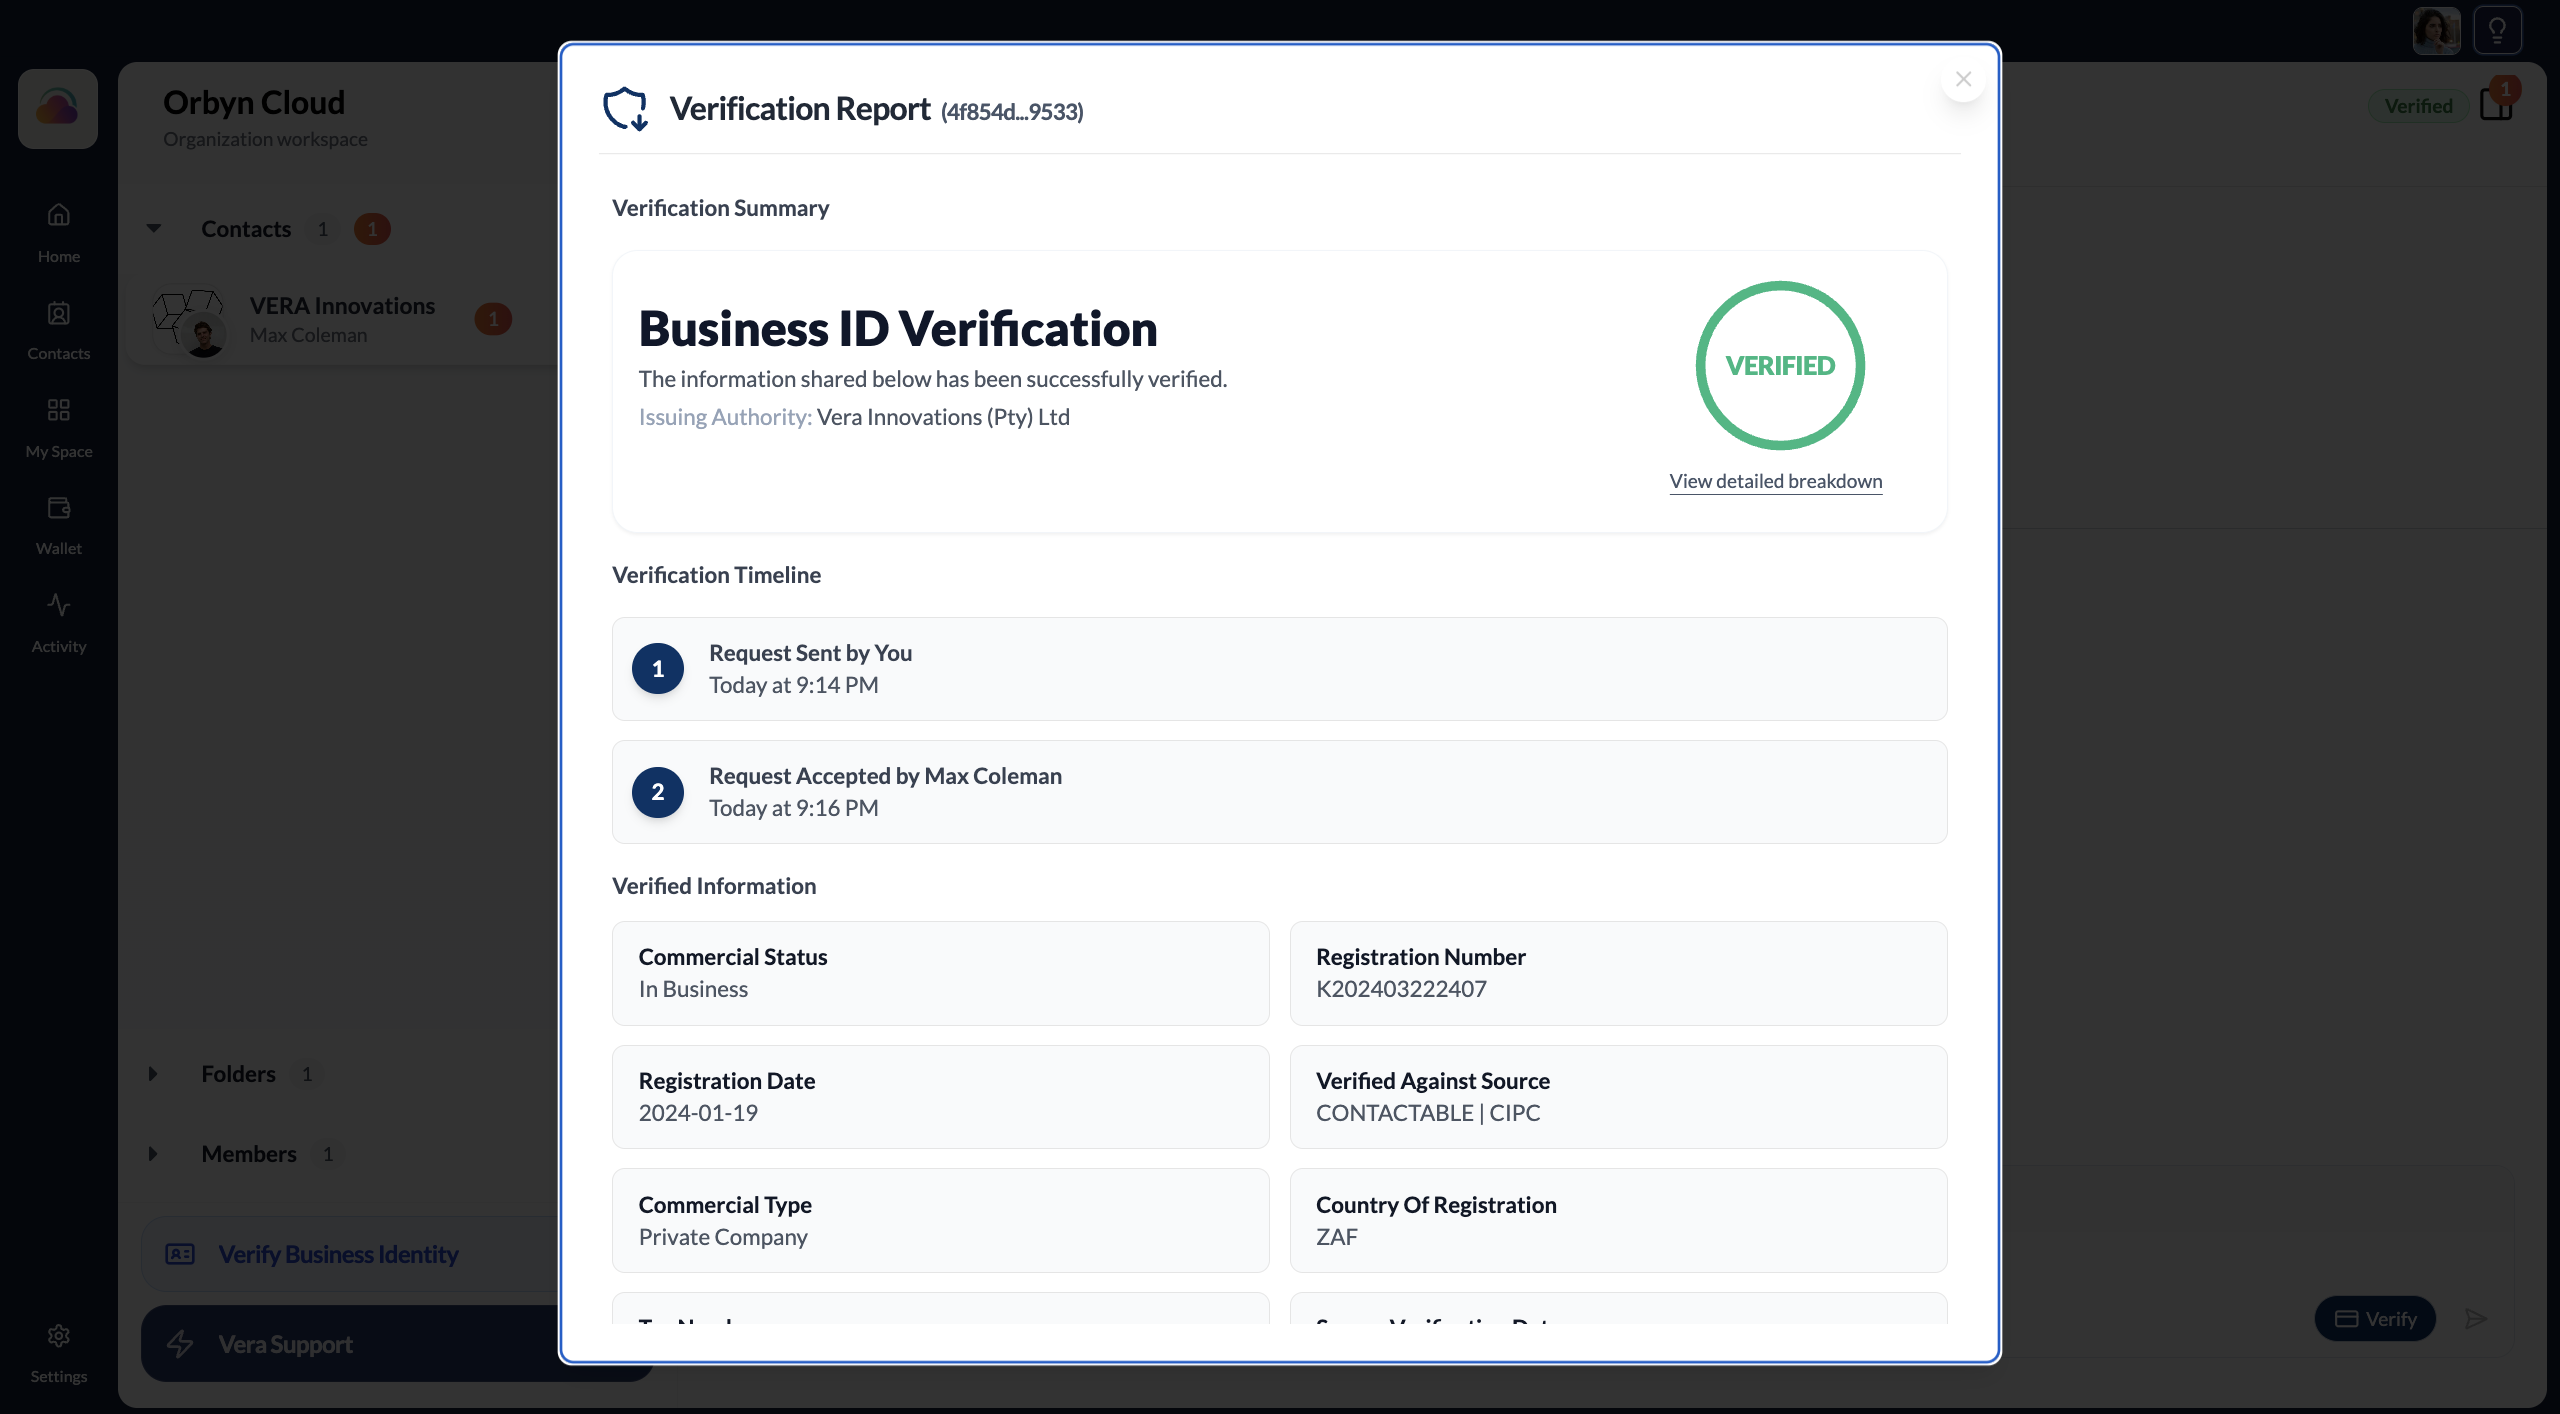2560x1414 pixels.
Task: Collapse the Contacts list chevron
Action: (x=154, y=228)
